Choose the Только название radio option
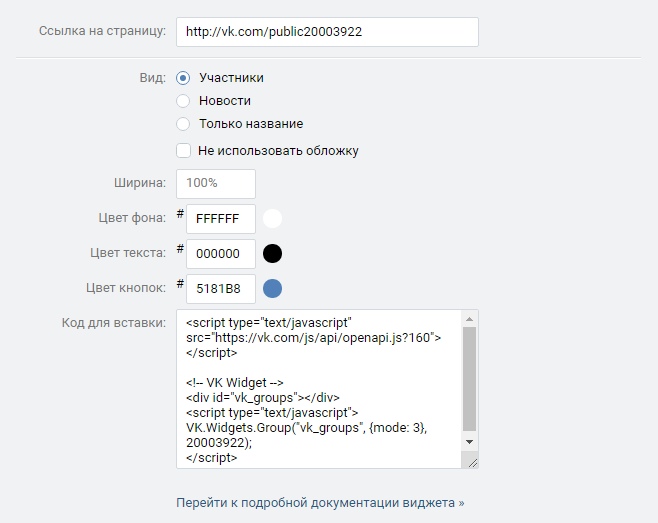 (183, 124)
